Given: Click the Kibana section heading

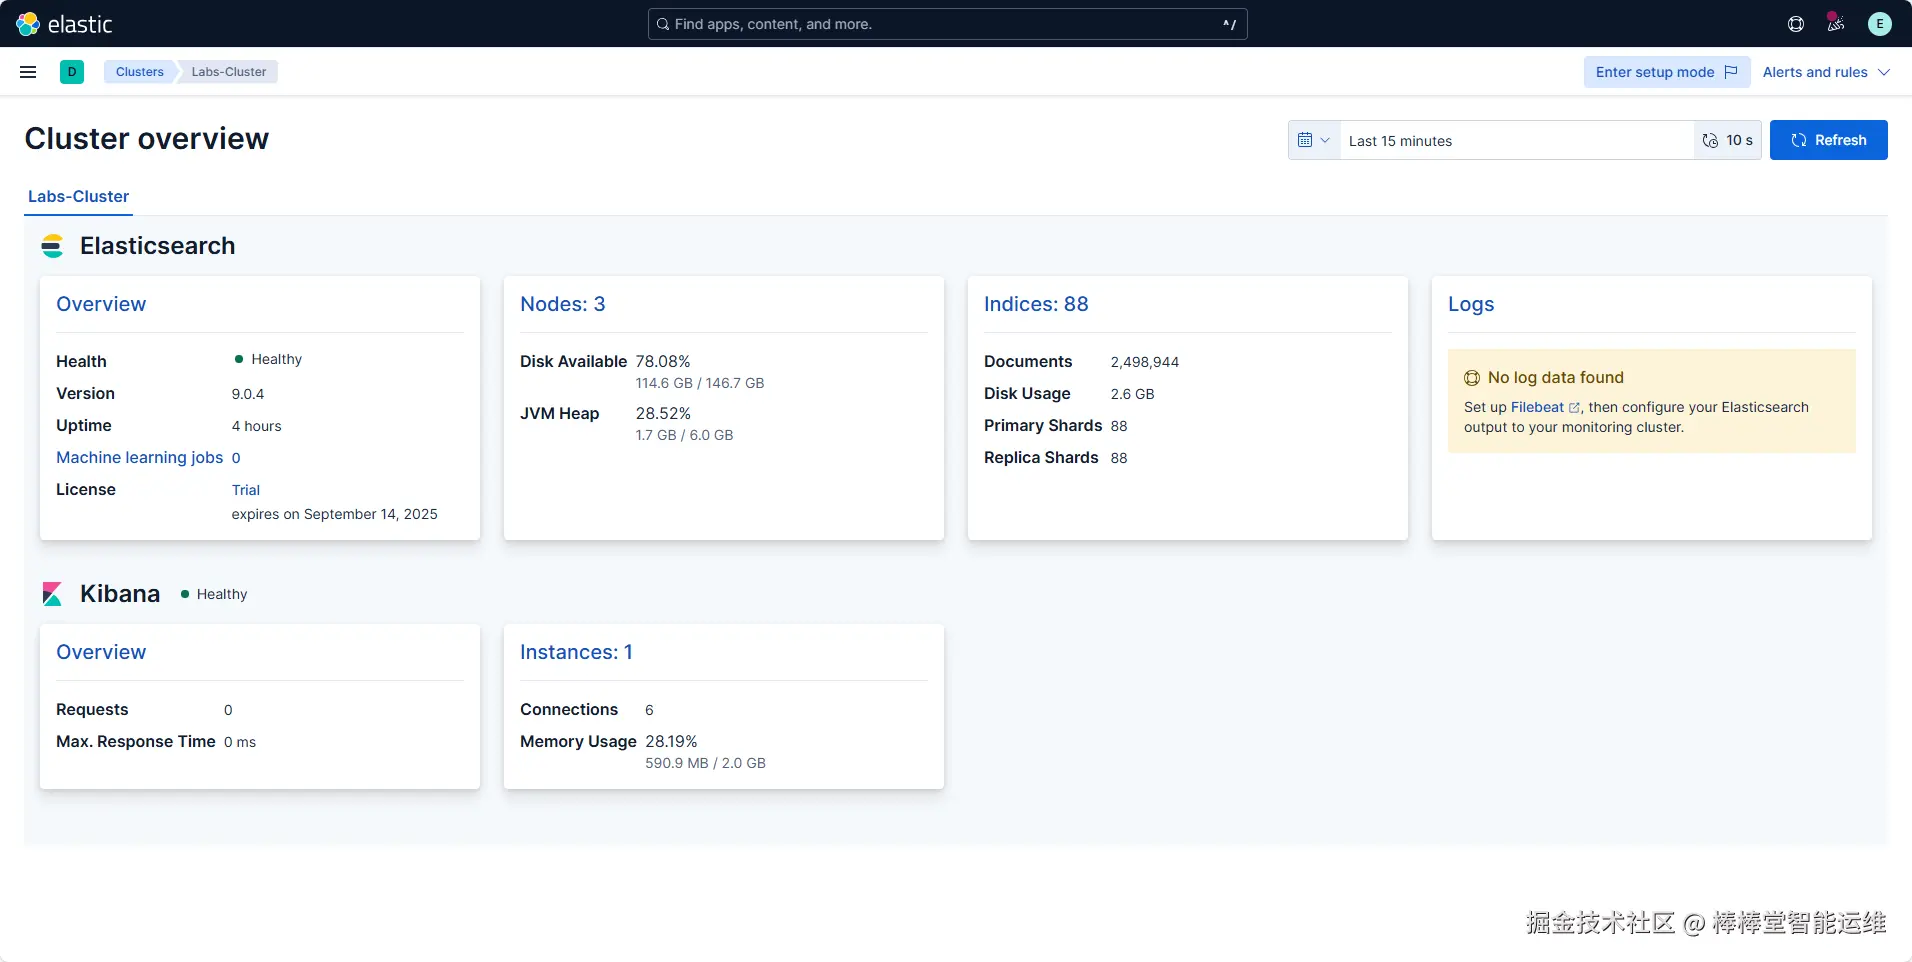Looking at the screenshot, I should pyautogui.click(x=120, y=594).
